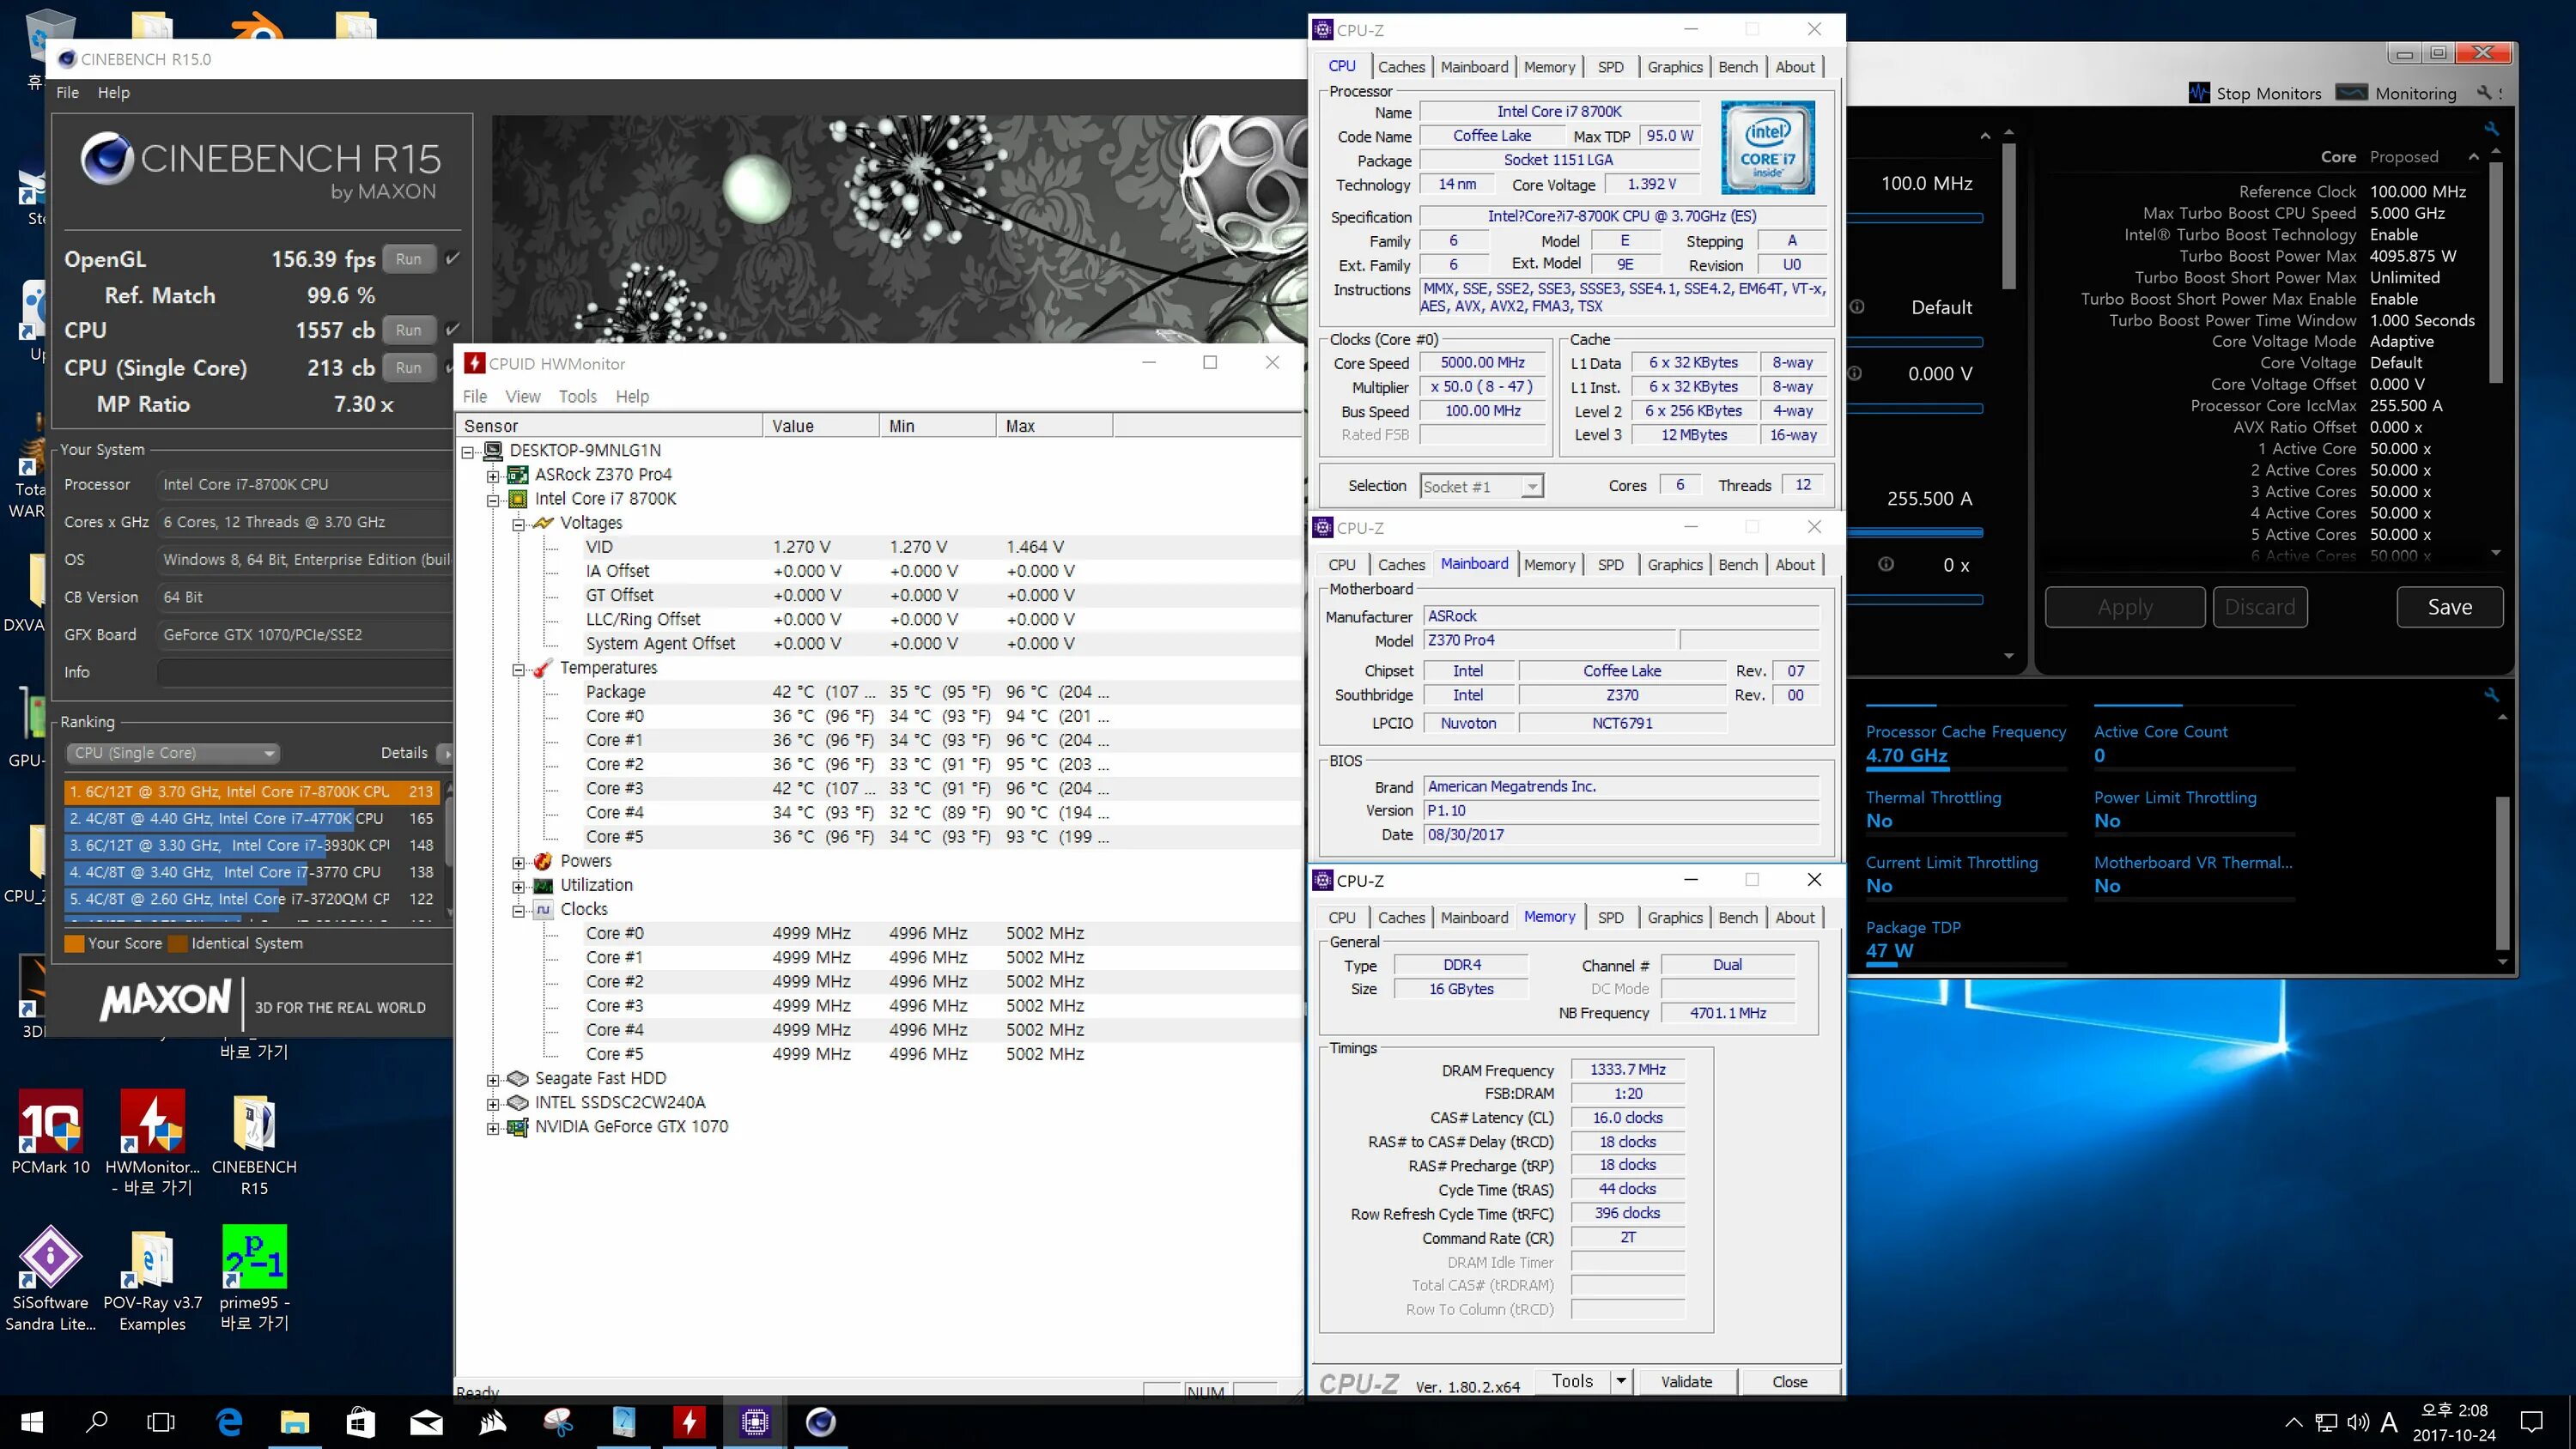Image resolution: width=2576 pixels, height=1449 pixels.
Task: Click the wrench icon in monitor panel
Action: [2491, 694]
